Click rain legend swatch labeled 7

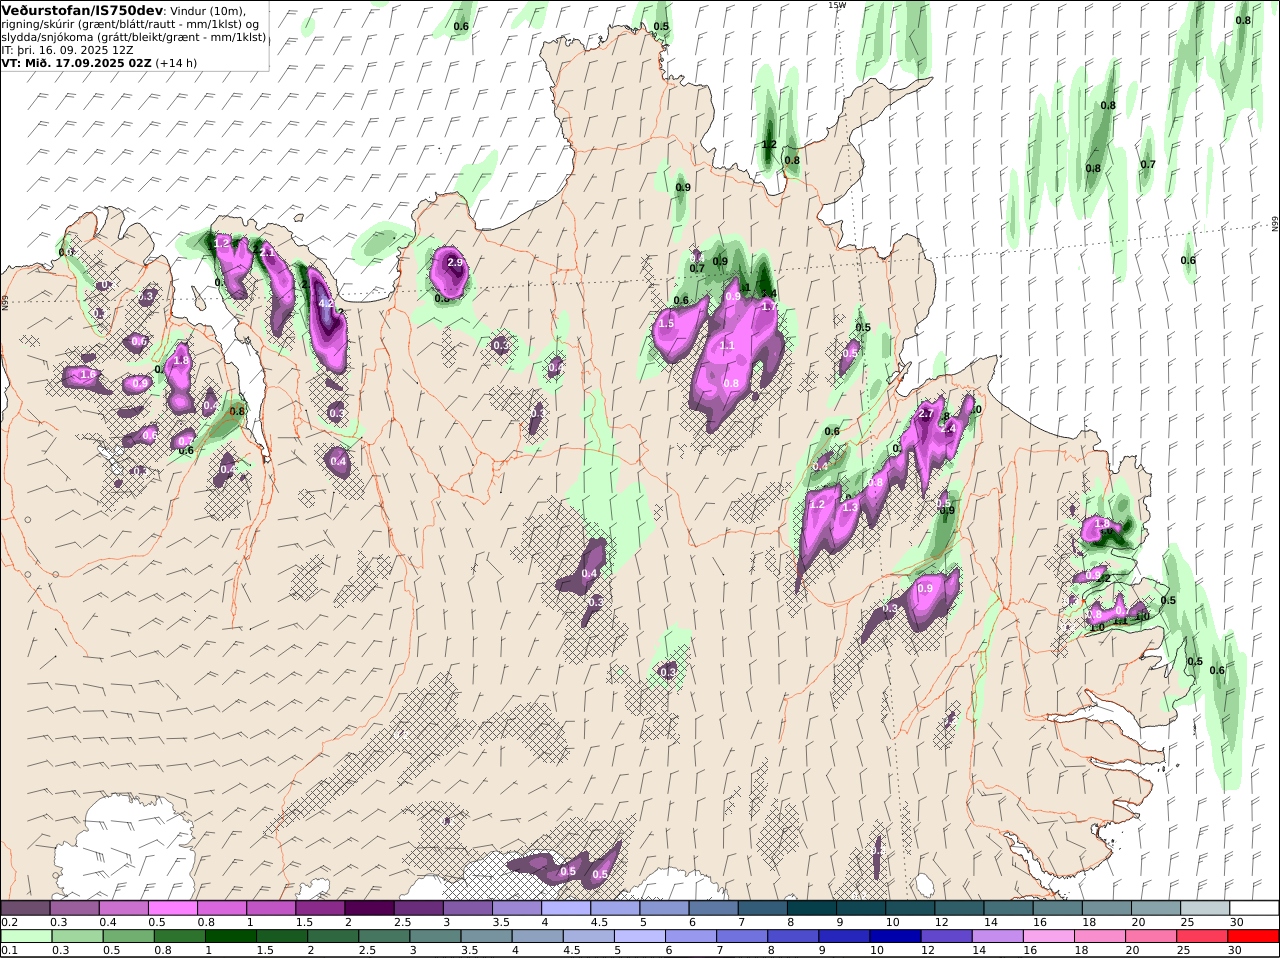coord(742,936)
